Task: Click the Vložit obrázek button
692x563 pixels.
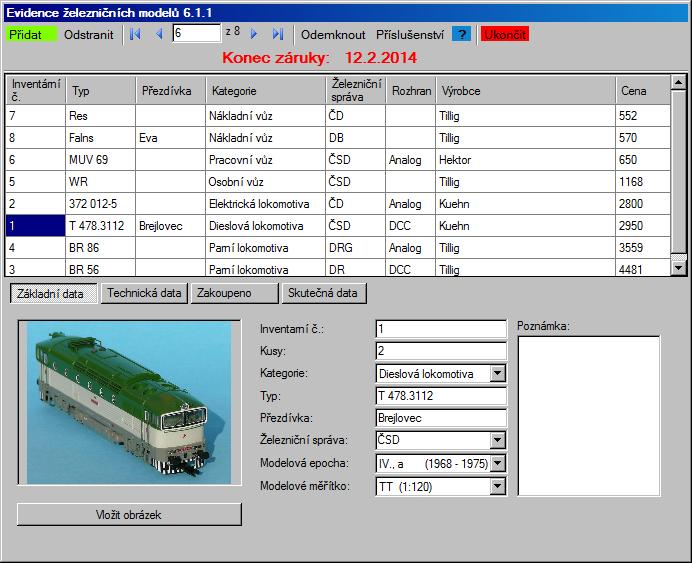Action: click(x=129, y=514)
